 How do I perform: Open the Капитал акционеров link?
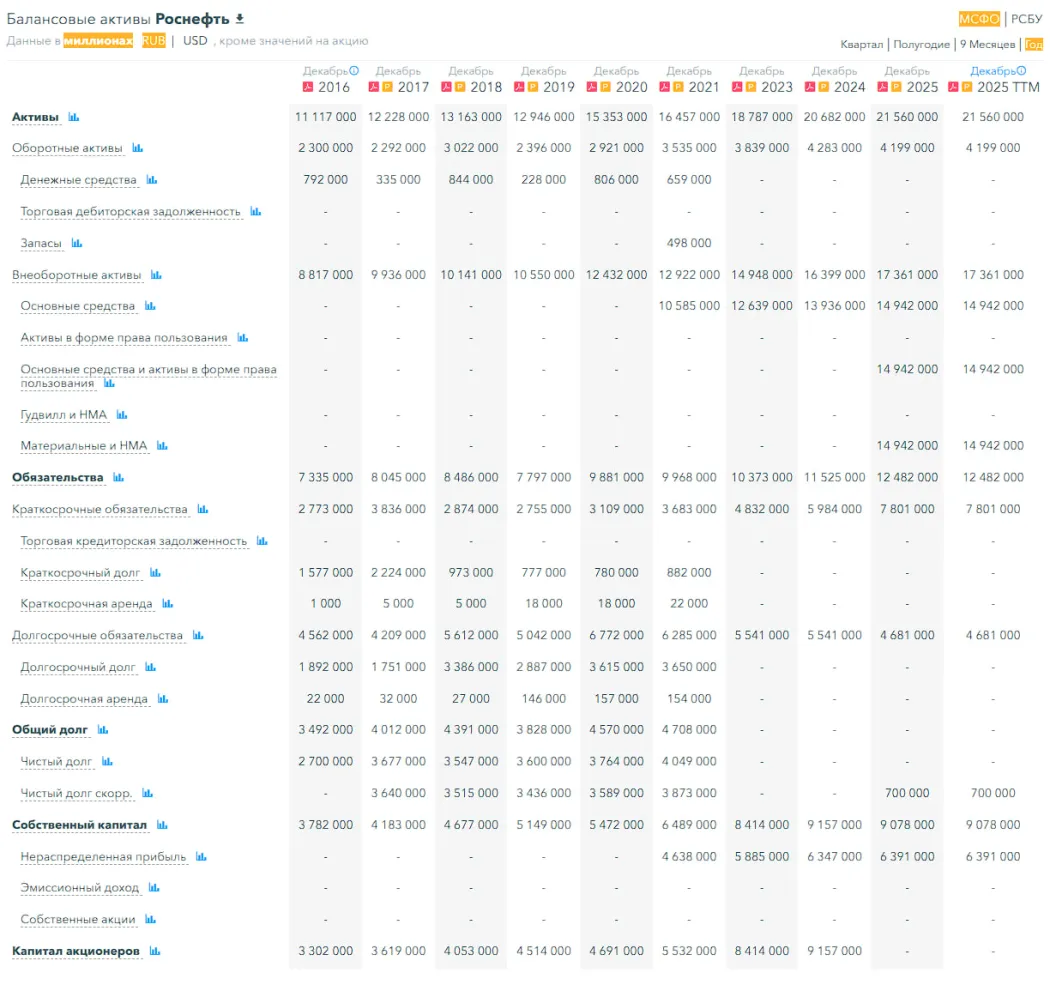point(76,951)
